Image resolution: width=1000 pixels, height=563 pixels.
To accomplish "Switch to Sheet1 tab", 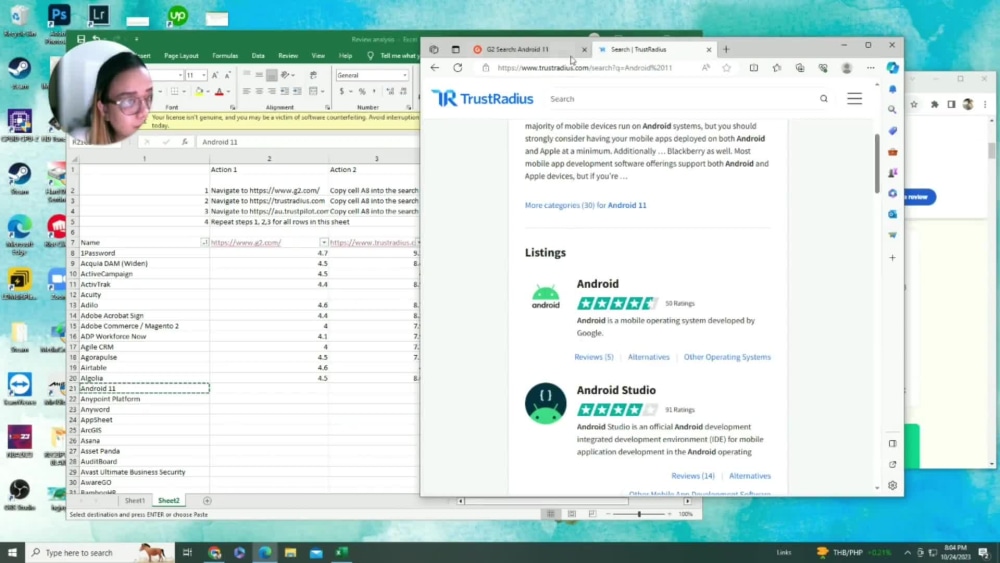I will click(135, 501).
